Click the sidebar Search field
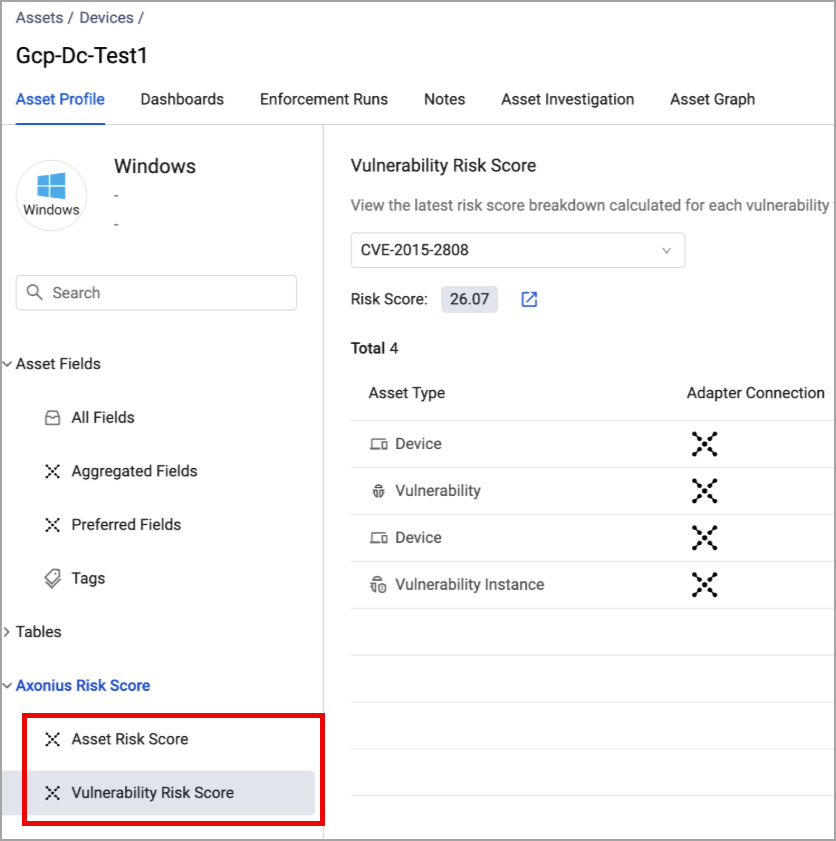Viewport: 836px width, 841px height. [156, 292]
